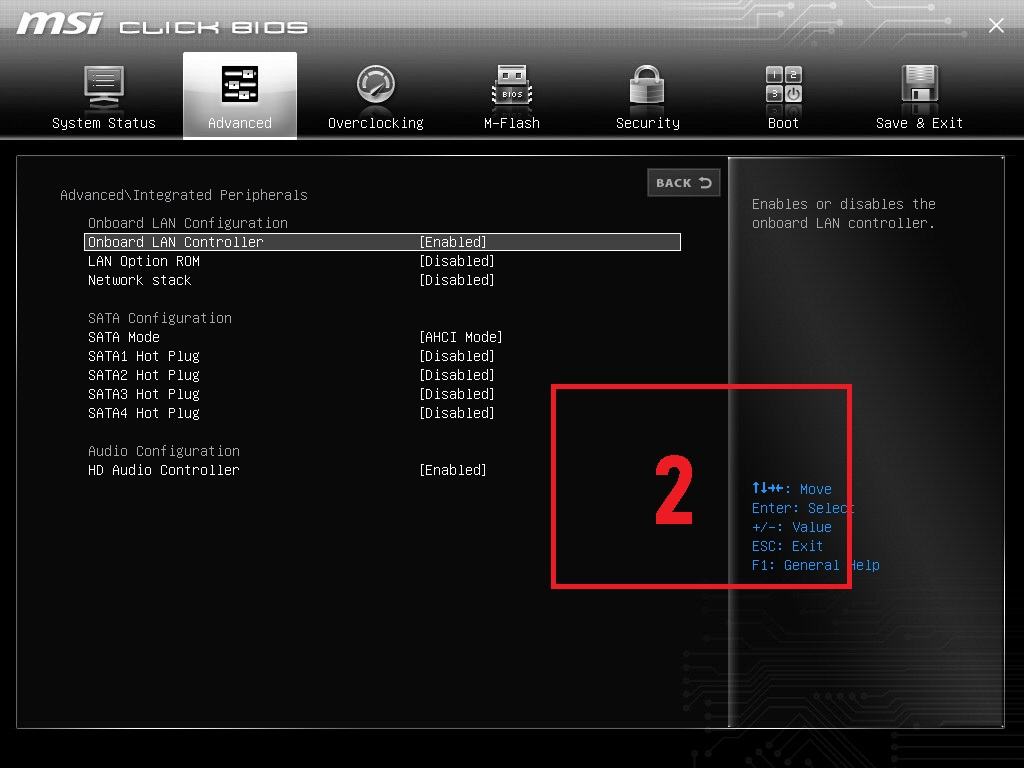Select the SATA Mode label
Screen dimensions: 1024x768
coord(124,337)
